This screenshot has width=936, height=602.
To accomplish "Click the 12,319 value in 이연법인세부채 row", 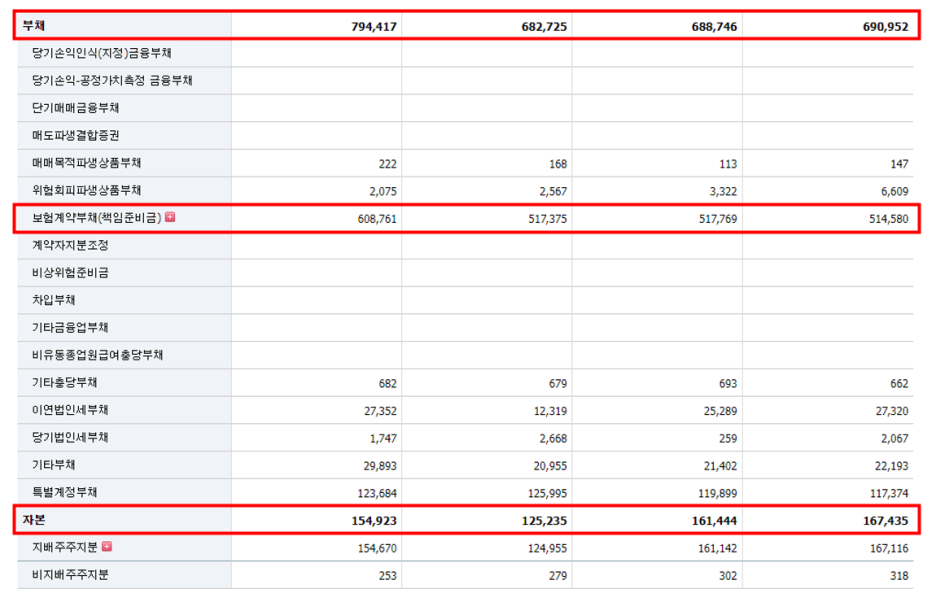I will click(550, 411).
